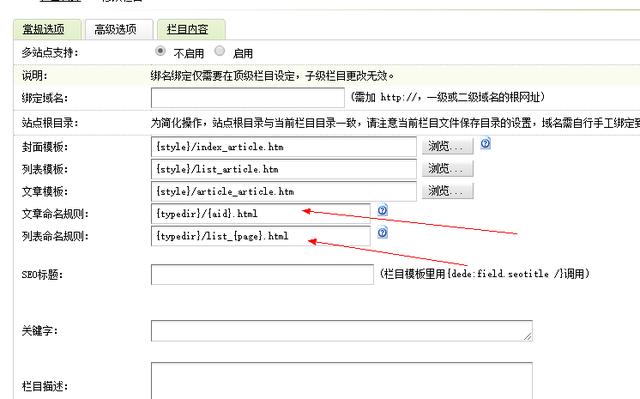Open help icon beside 列表命名规则 field

(x=382, y=233)
